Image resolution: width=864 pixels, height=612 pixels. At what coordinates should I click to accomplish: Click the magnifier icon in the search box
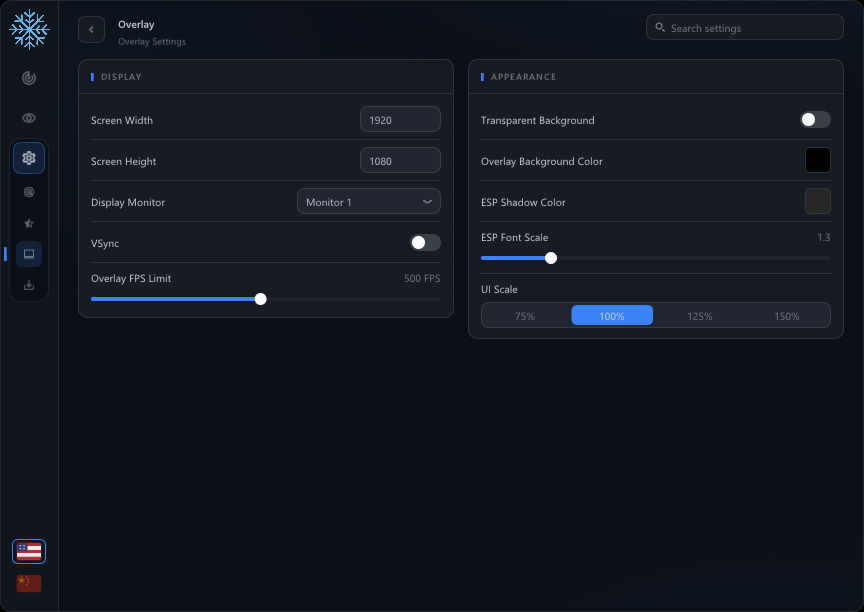(660, 28)
